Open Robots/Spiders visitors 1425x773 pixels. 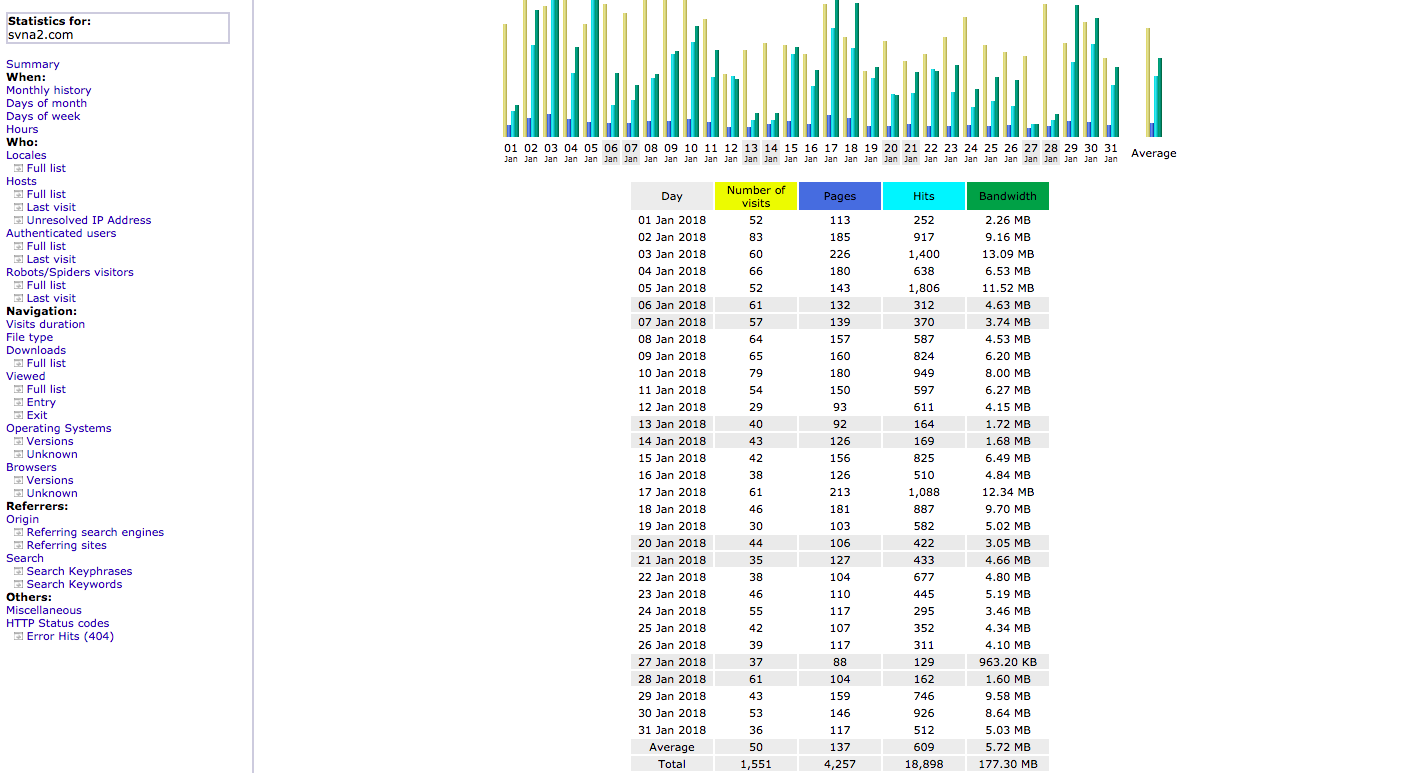(70, 272)
